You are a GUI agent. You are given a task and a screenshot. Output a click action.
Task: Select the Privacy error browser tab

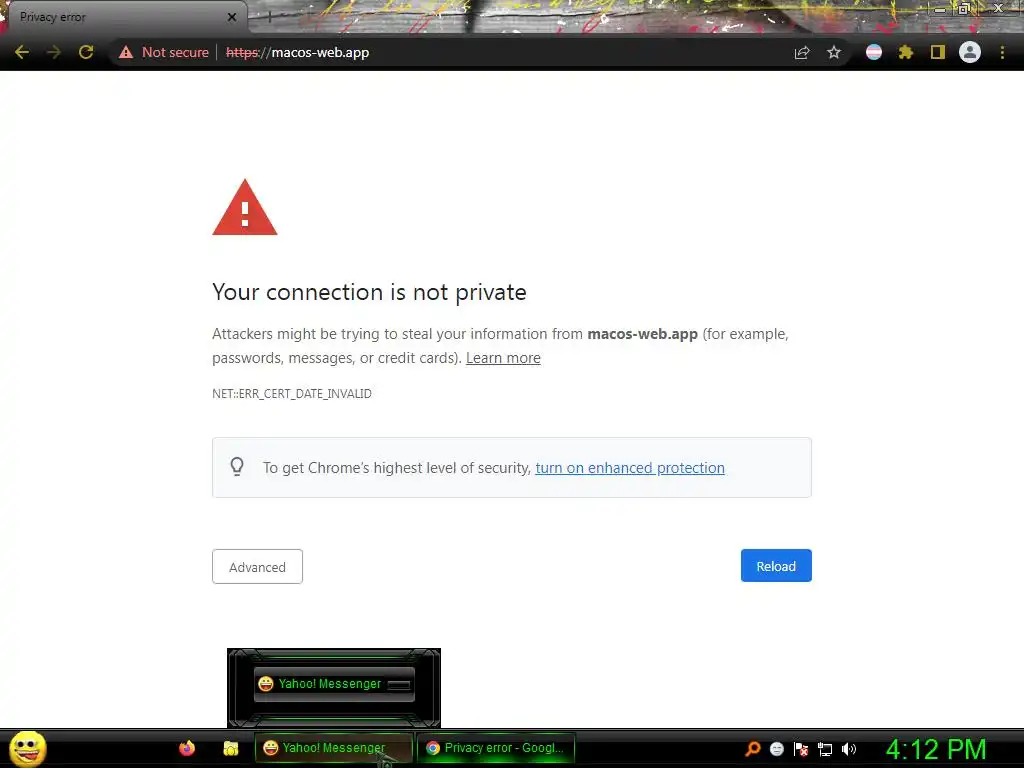coord(118,17)
